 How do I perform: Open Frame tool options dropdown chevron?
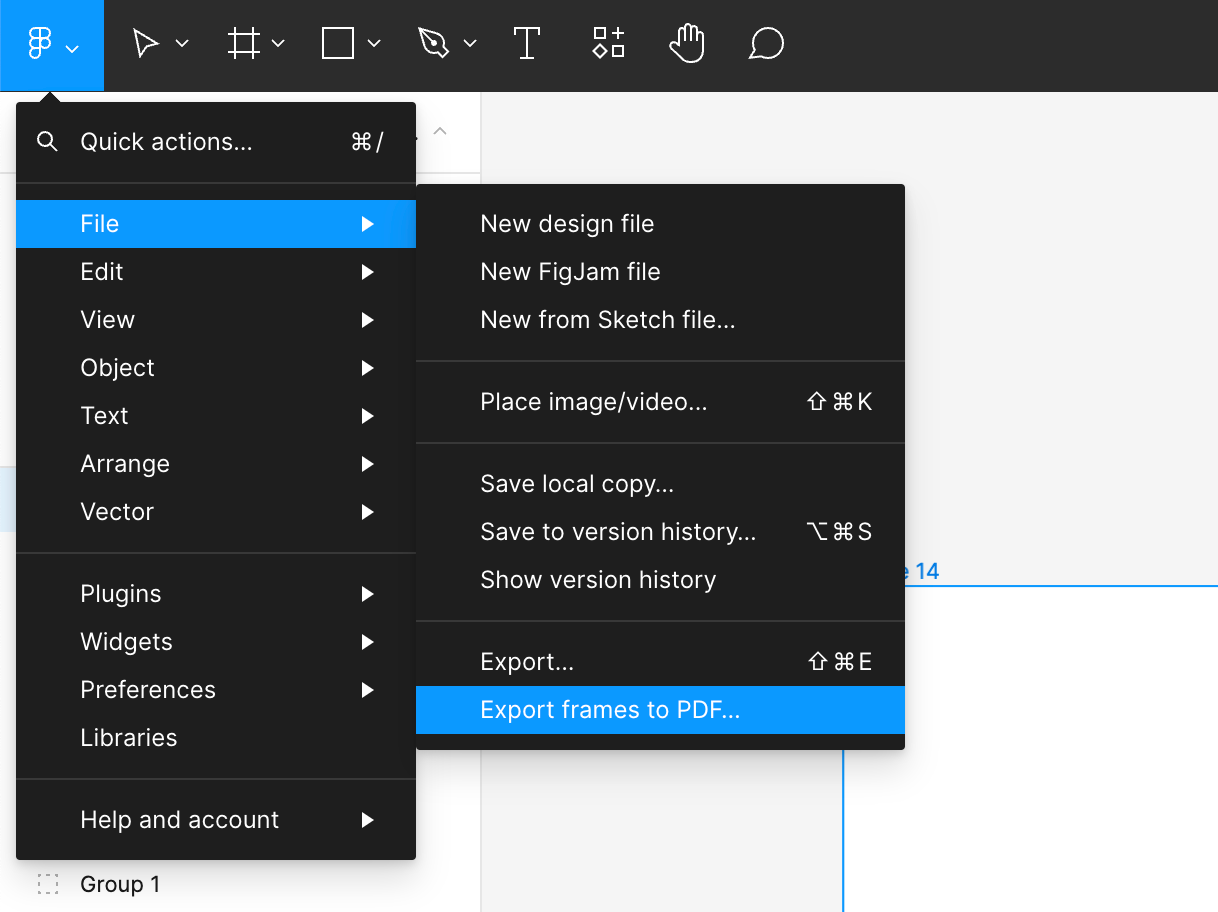coord(278,44)
